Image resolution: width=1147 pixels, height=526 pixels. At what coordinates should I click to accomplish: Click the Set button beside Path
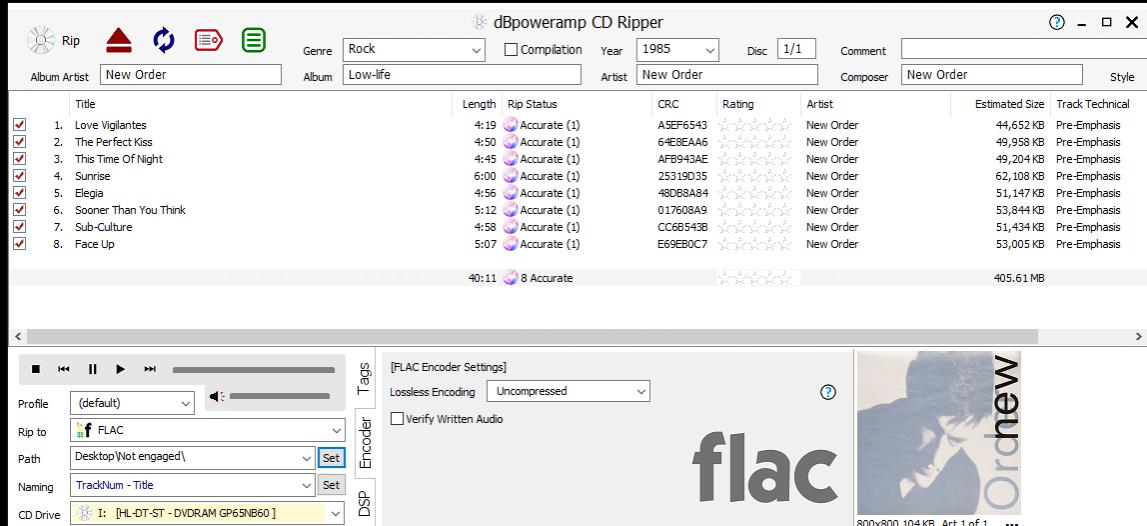(x=331, y=458)
